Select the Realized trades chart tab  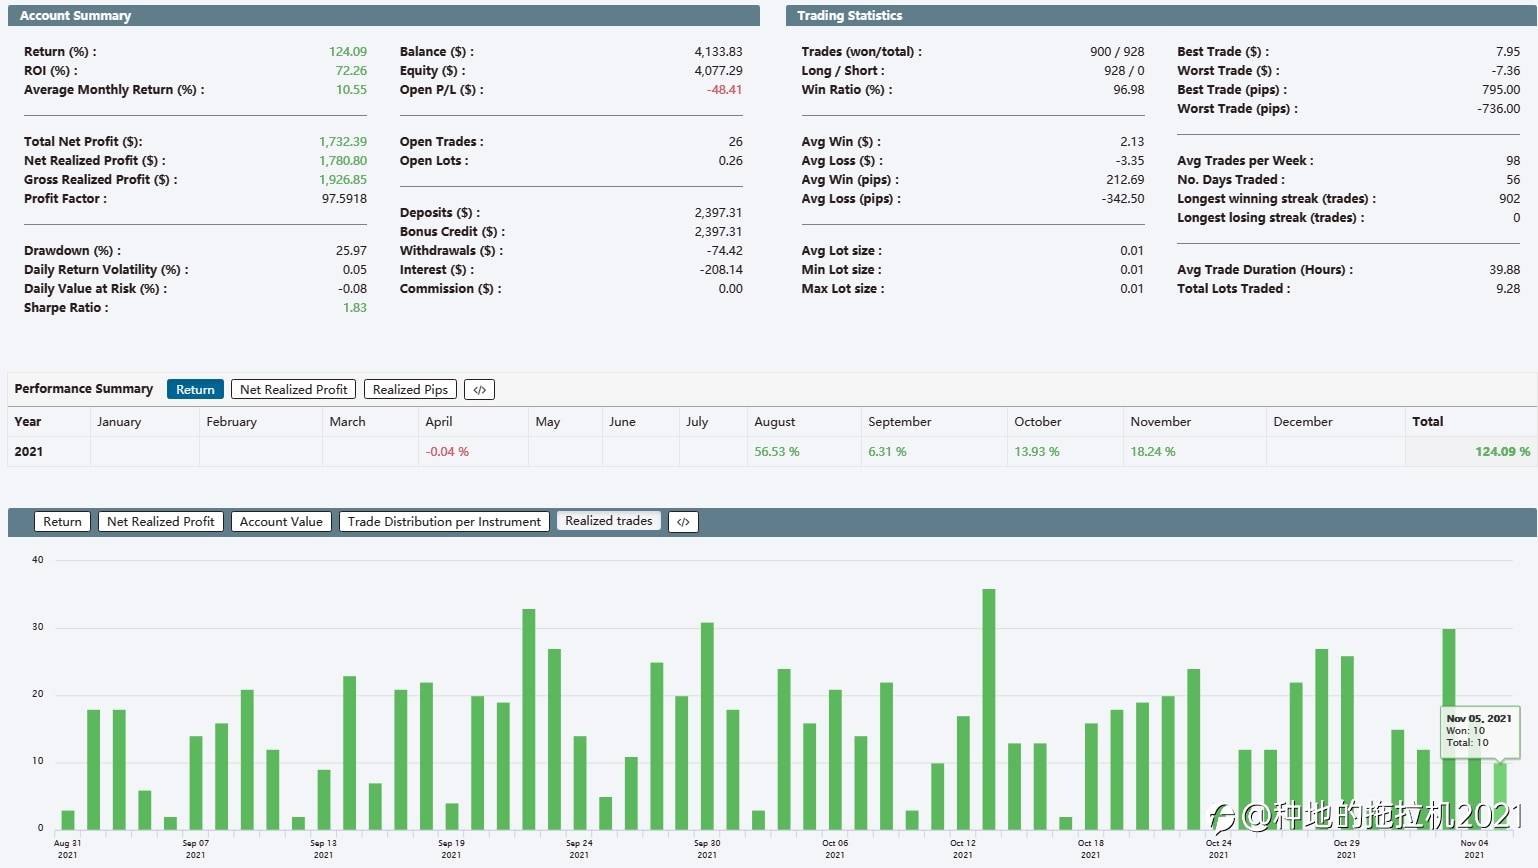point(608,521)
